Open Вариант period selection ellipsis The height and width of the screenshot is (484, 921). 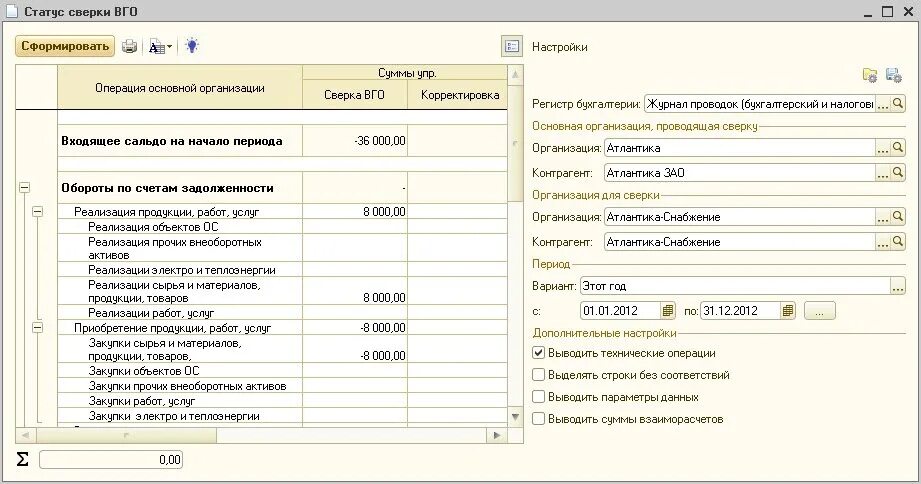pyautogui.click(x=898, y=286)
